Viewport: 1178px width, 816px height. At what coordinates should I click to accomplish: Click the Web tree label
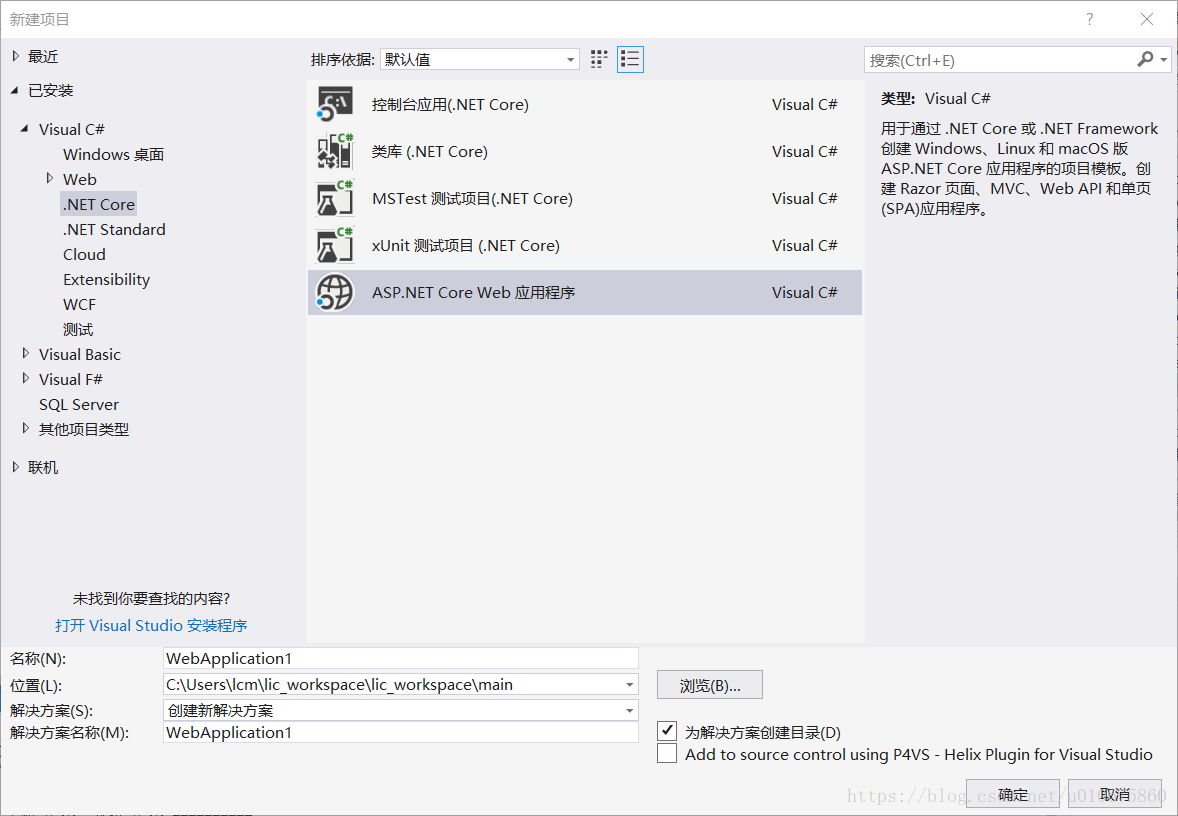[80, 179]
